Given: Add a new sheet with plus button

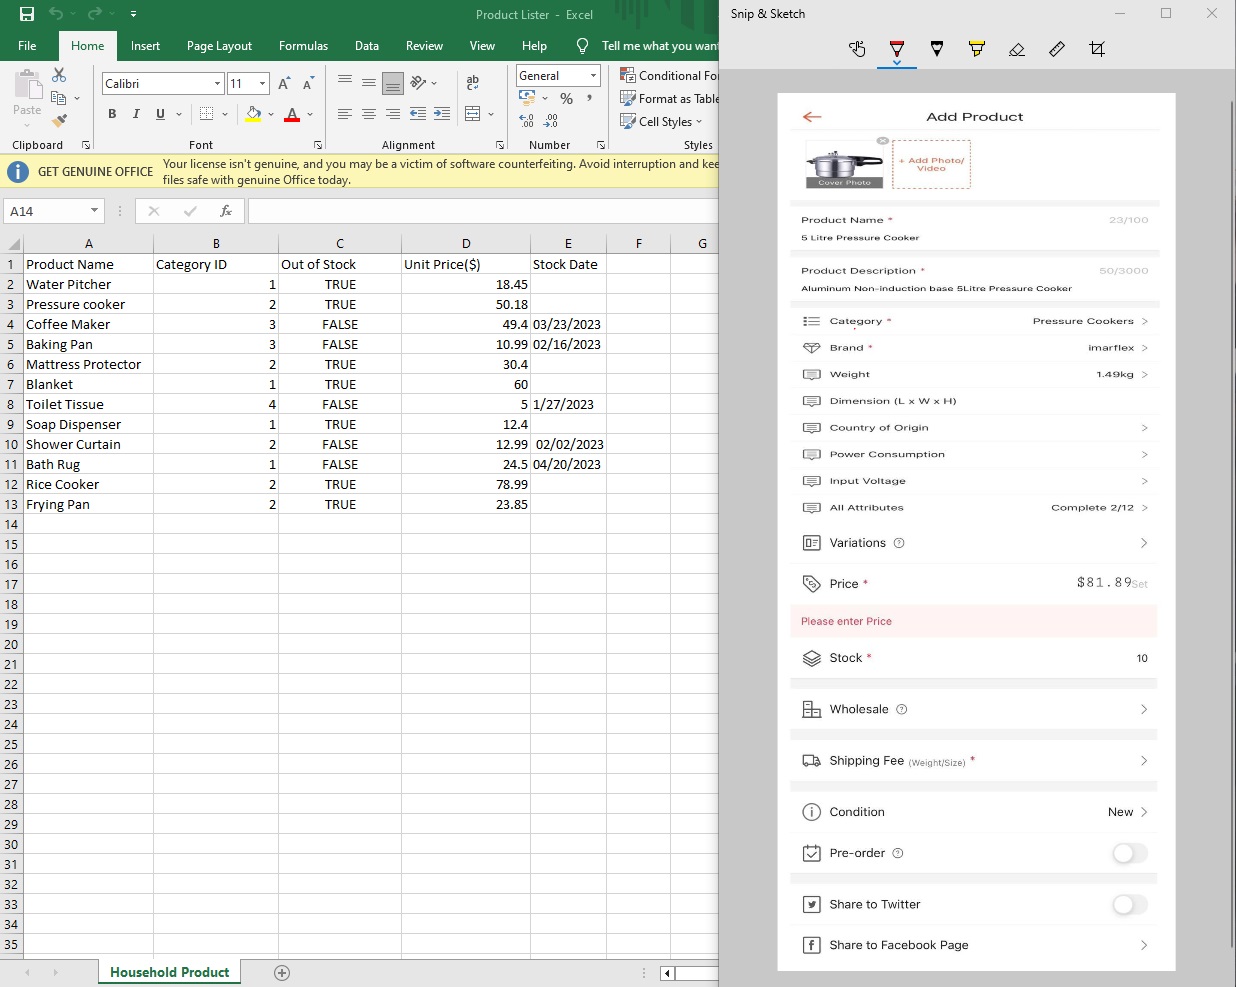Looking at the screenshot, I should pos(282,973).
